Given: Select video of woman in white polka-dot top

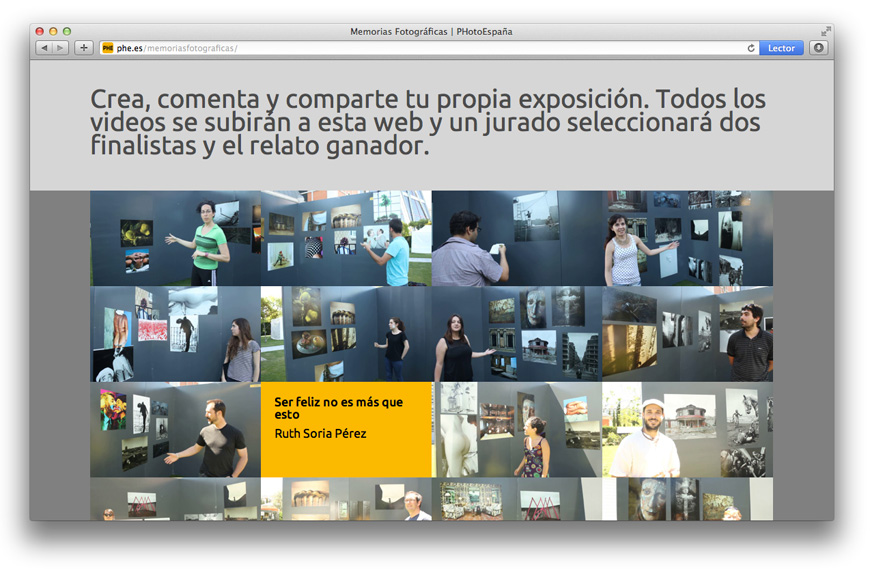Looking at the screenshot, I should point(687,239).
